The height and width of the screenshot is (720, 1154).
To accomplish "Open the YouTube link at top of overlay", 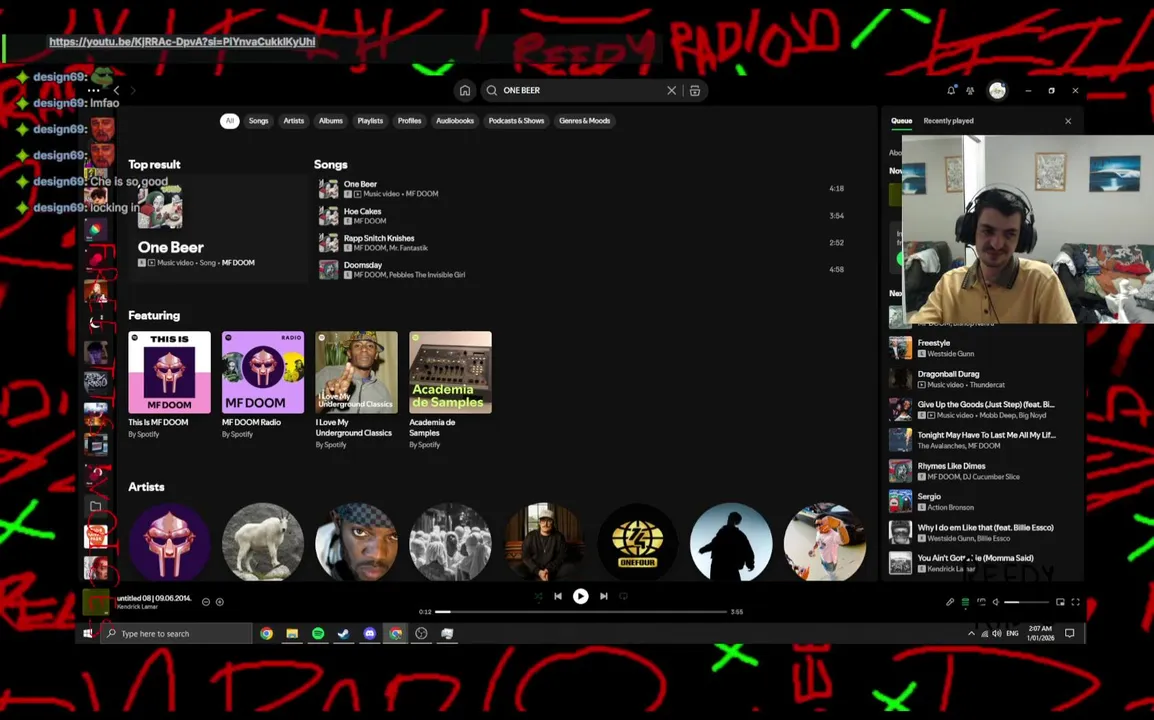I will point(182,42).
